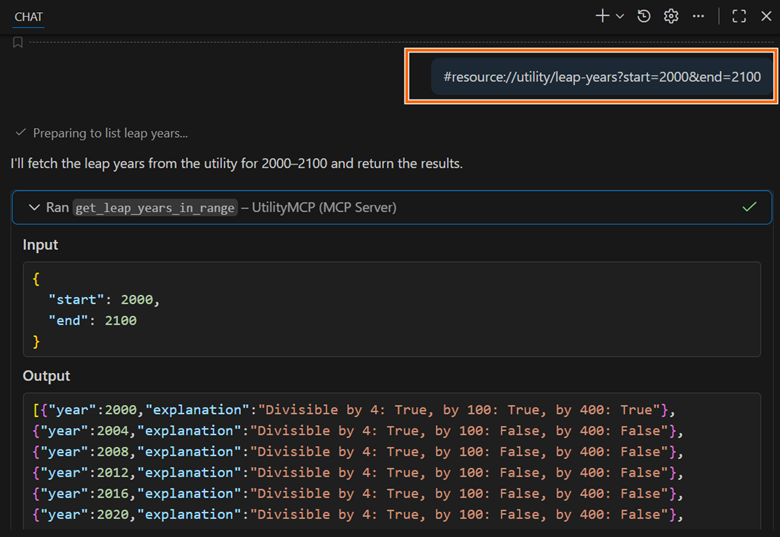Click the Output heading
The height and width of the screenshot is (537, 780).
[47, 376]
